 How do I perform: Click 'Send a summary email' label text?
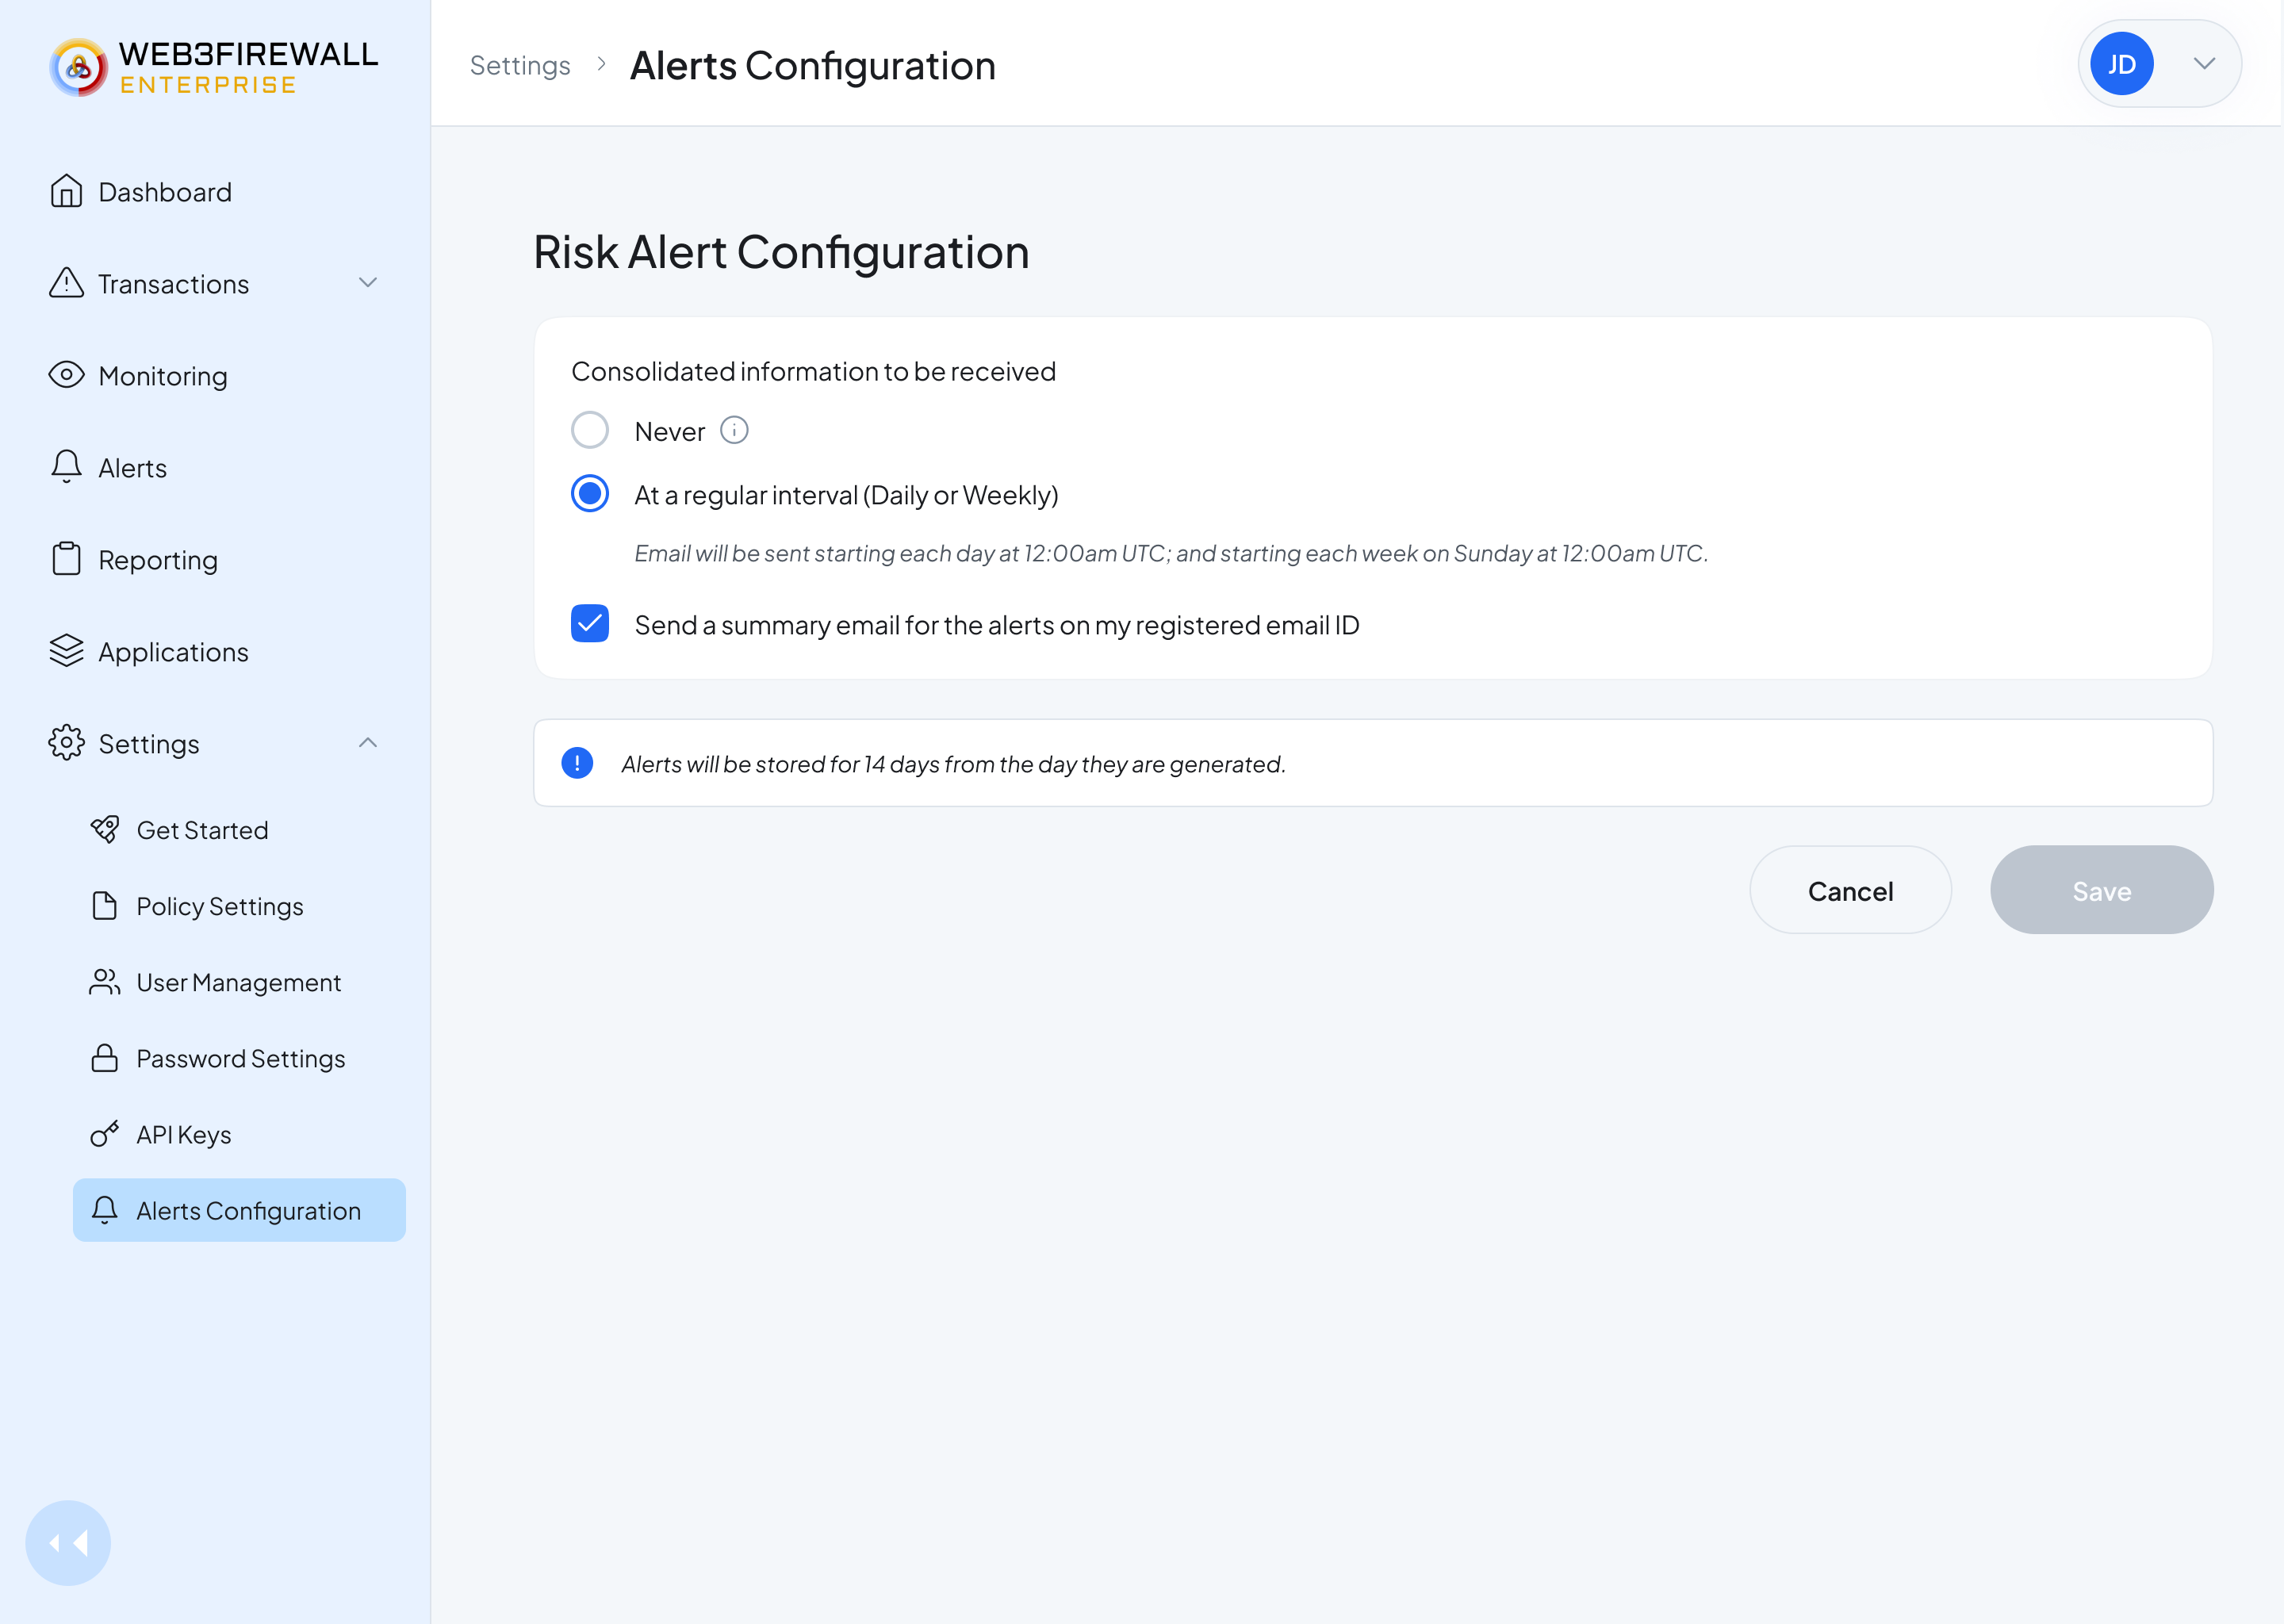pyautogui.click(x=997, y=625)
